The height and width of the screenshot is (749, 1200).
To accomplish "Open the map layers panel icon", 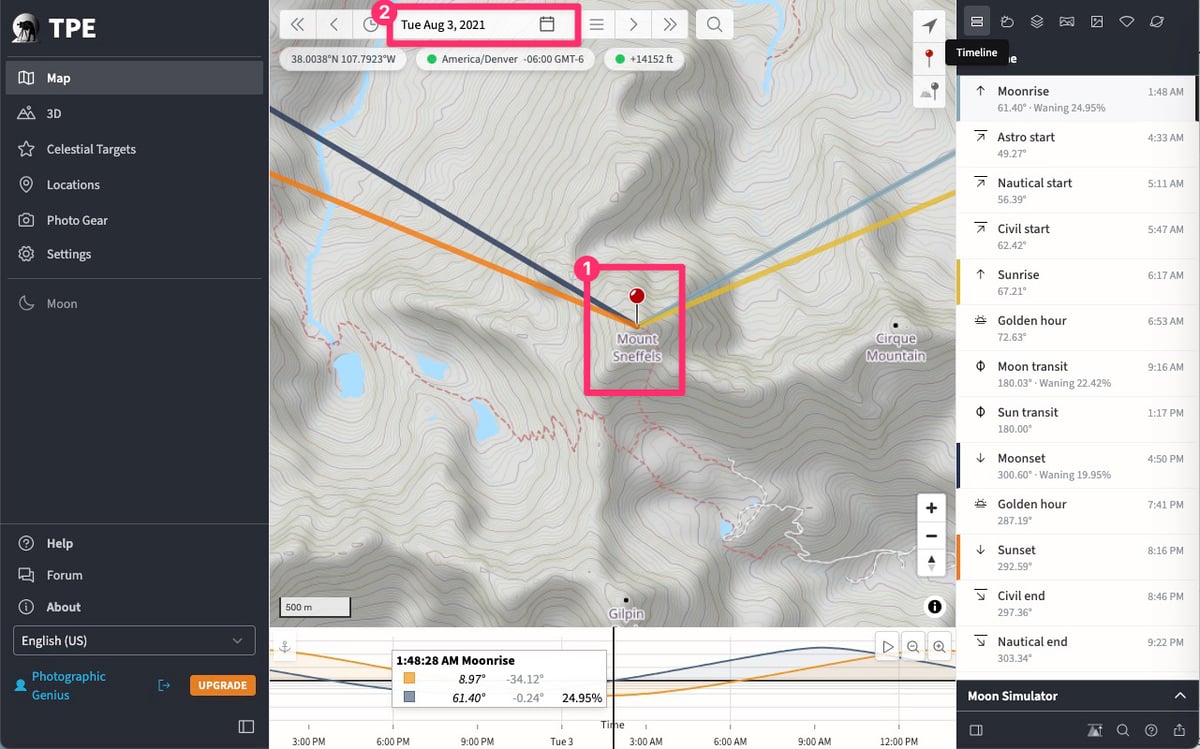I will pyautogui.click(x=1037, y=21).
